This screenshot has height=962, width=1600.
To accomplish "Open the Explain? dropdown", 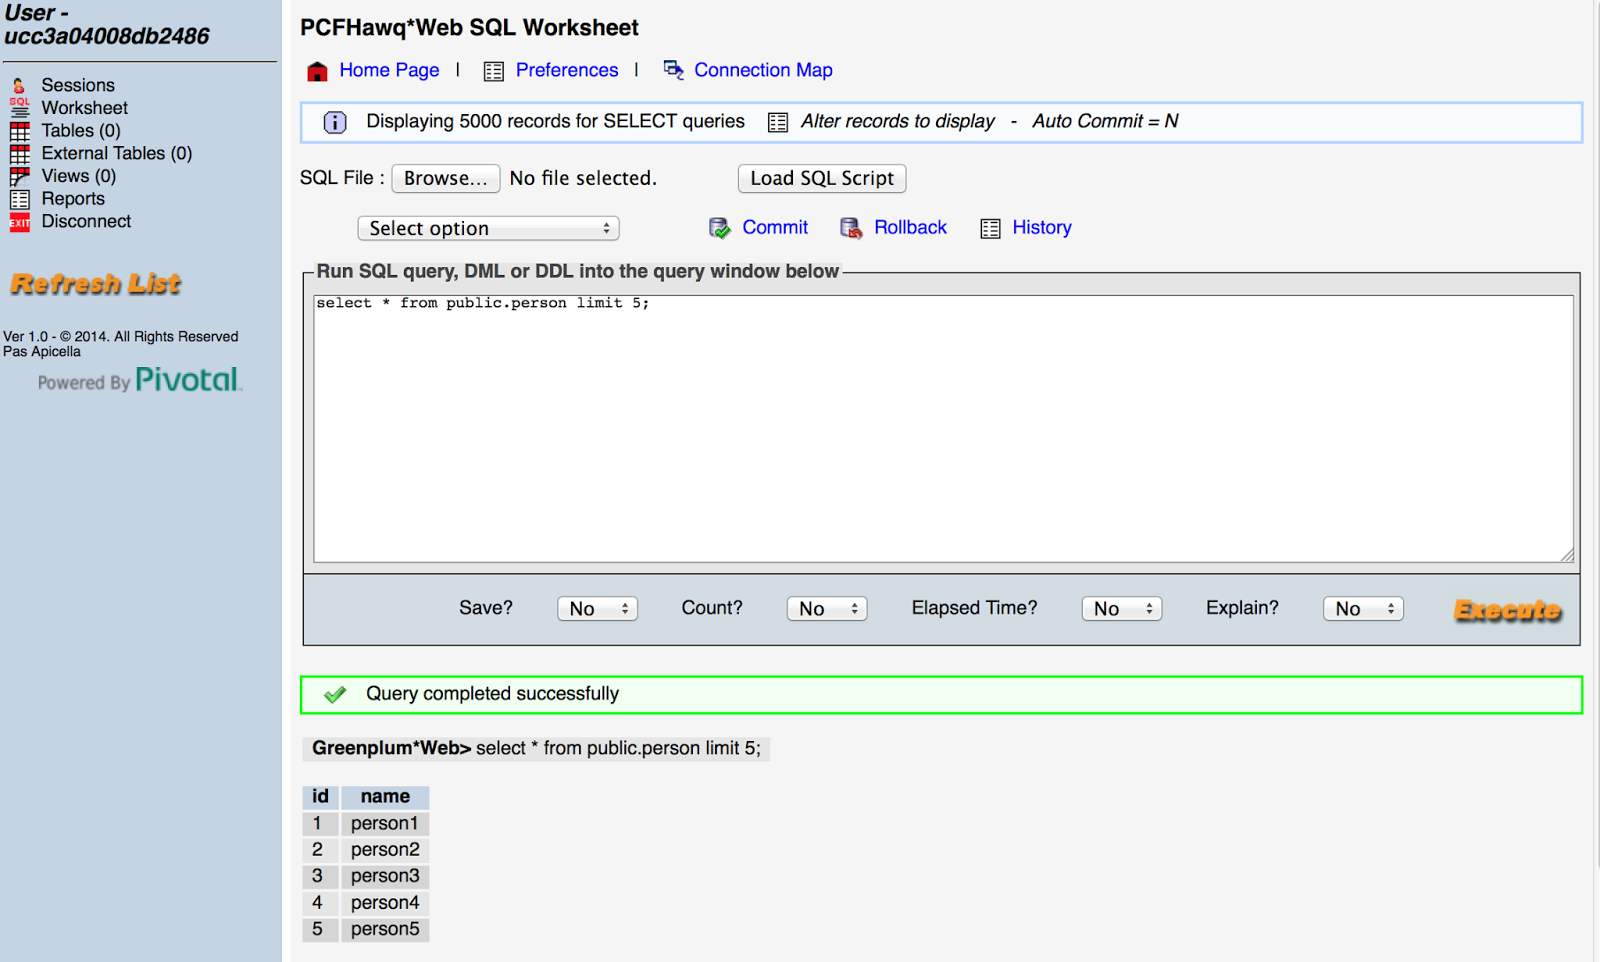I will 1363,609.
